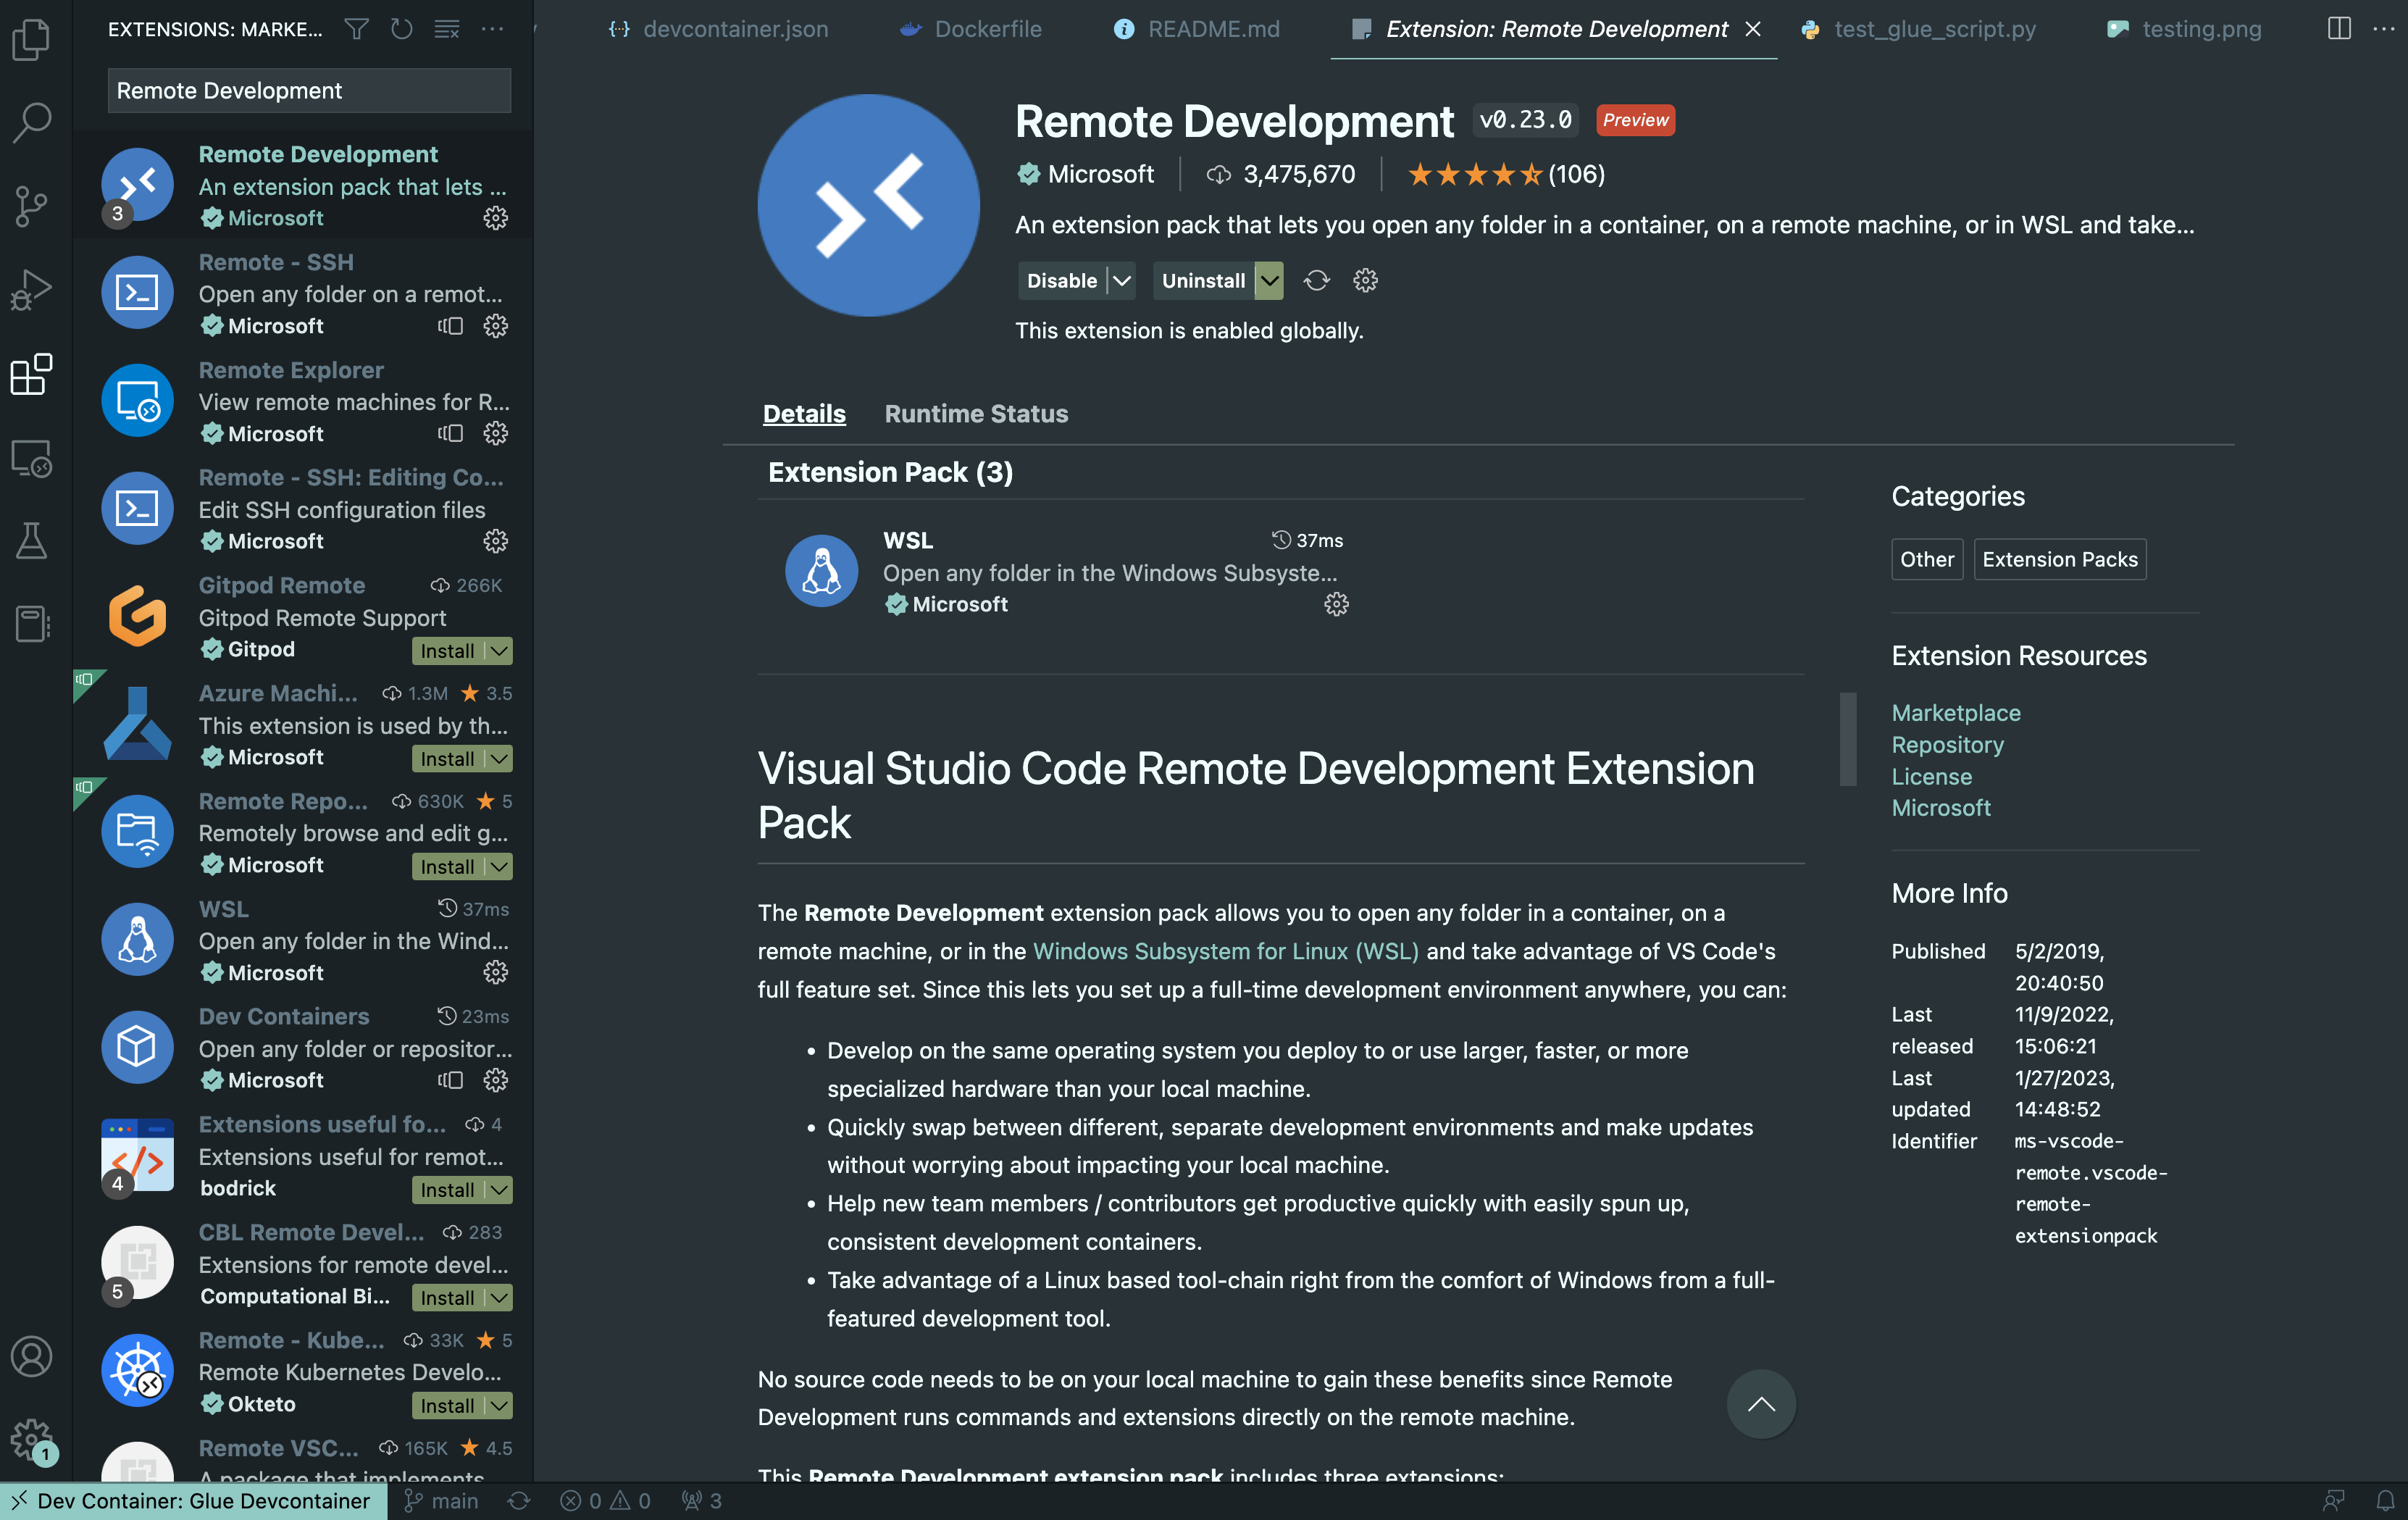Click the Repository link under Extension Resources

1948,743
